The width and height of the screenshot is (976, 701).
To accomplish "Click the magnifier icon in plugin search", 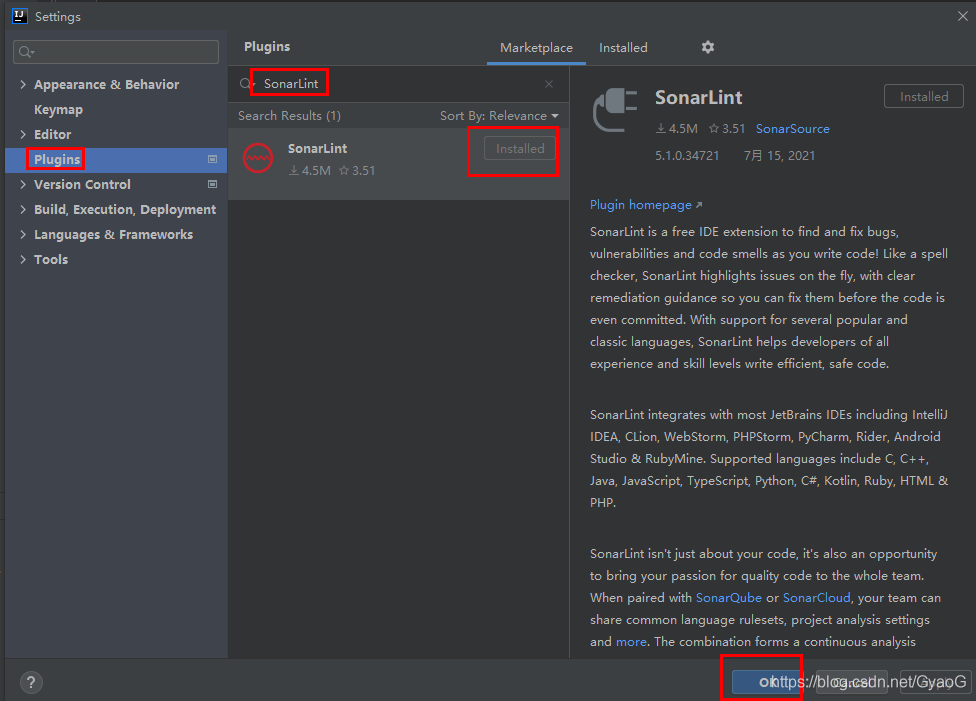I will pos(246,83).
